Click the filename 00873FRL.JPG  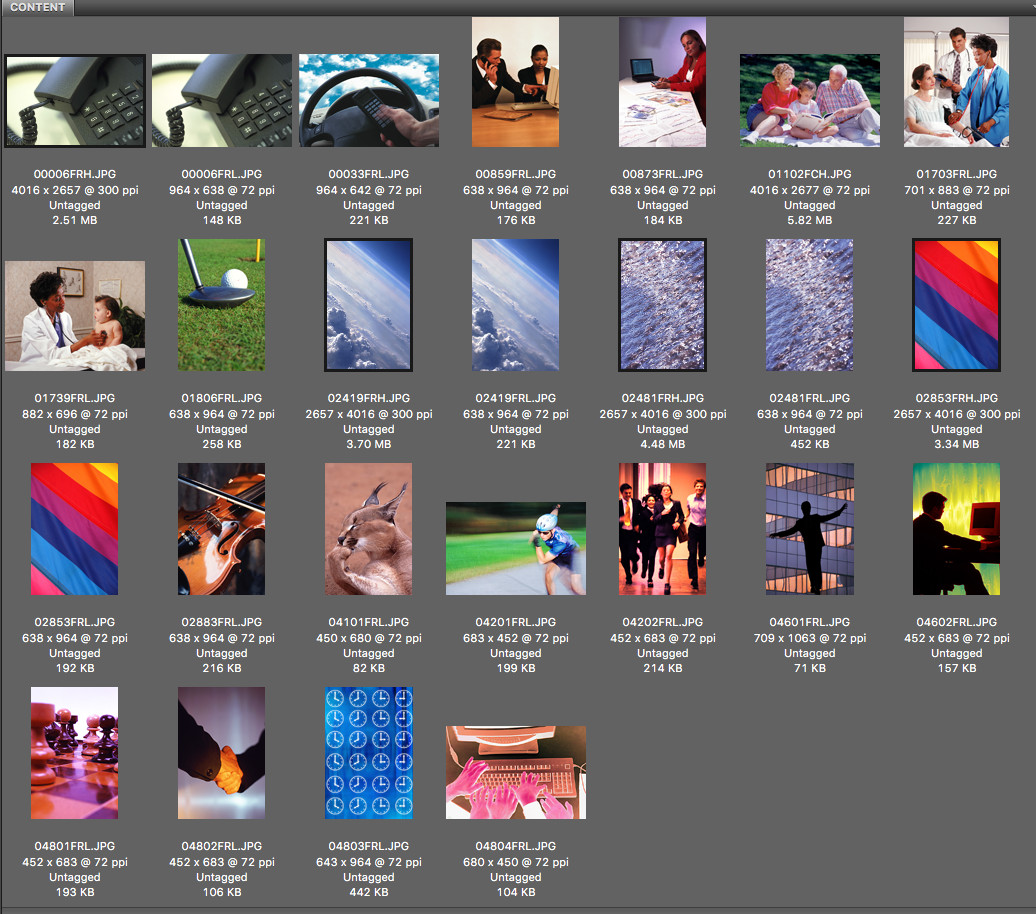point(662,174)
